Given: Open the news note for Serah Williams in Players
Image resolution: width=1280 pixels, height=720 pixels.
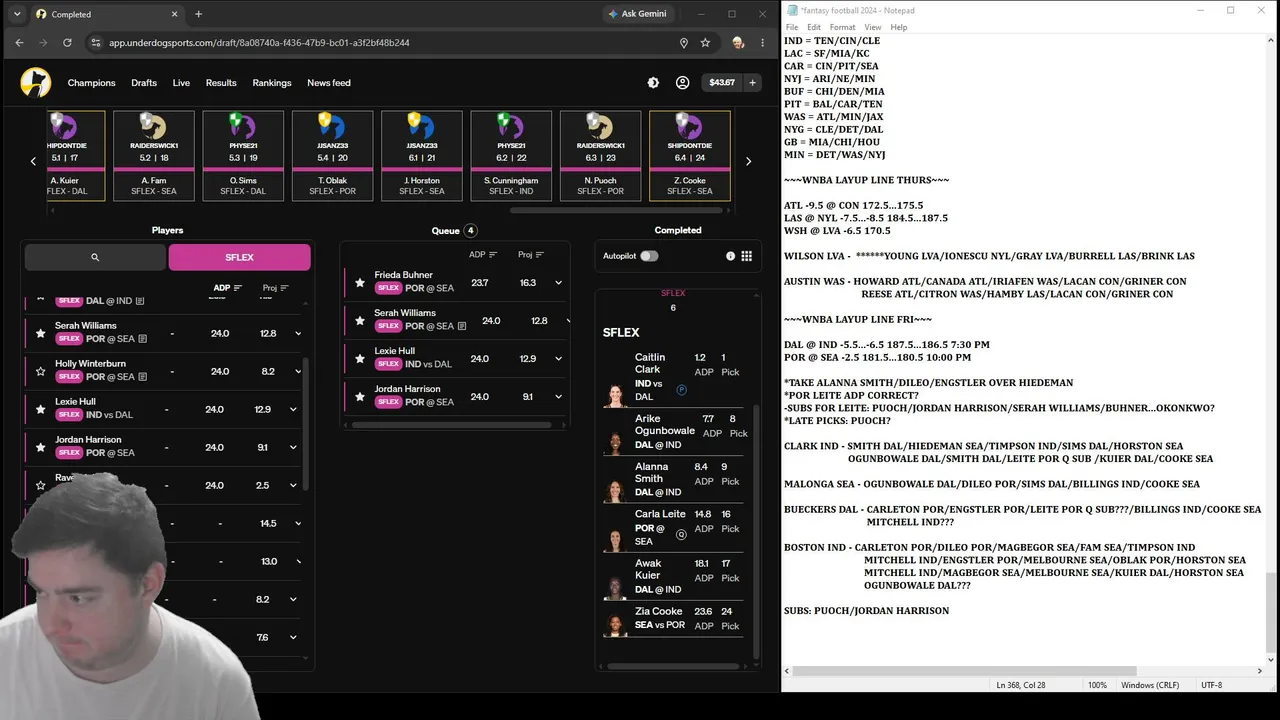Looking at the screenshot, I should tap(142, 339).
